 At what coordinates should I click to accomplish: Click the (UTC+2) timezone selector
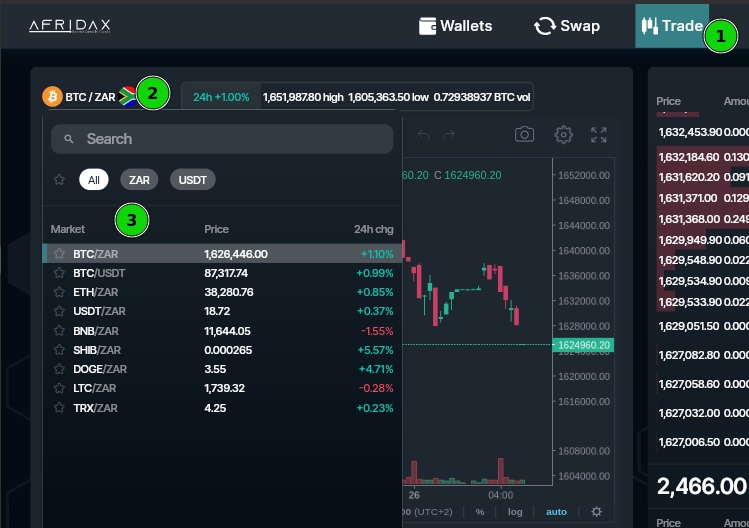click(428, 512)
